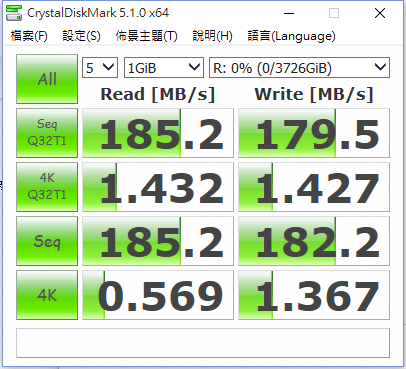
Task: Click the 4K read result 0.569
Action: 158,295
